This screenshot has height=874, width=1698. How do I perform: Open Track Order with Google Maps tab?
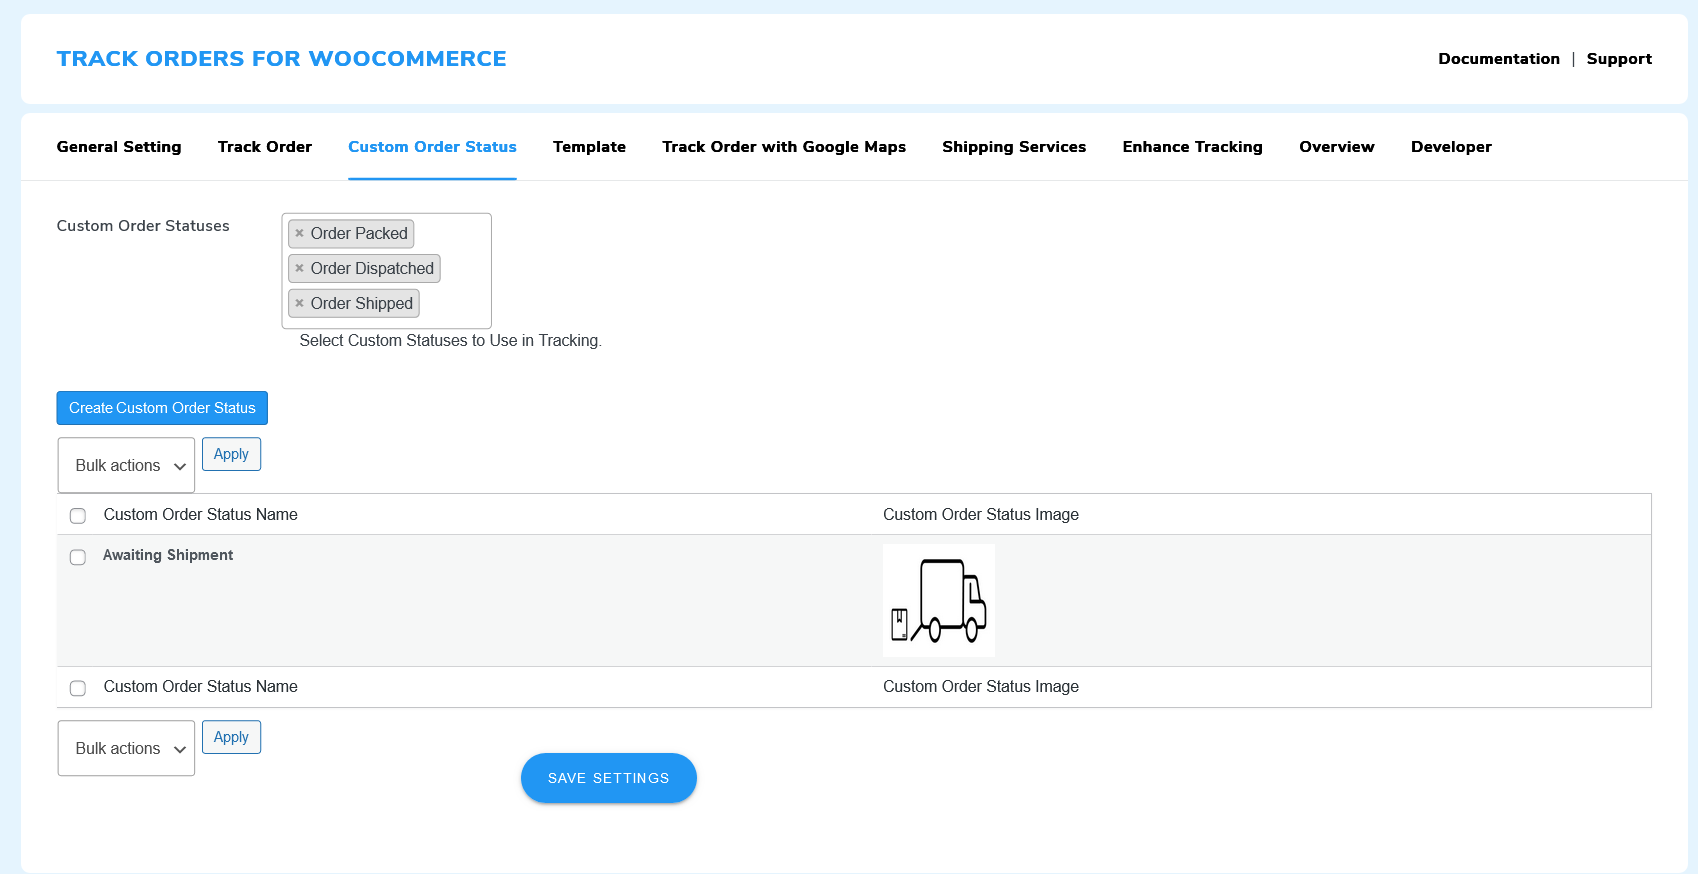click(x=784, y=147)
